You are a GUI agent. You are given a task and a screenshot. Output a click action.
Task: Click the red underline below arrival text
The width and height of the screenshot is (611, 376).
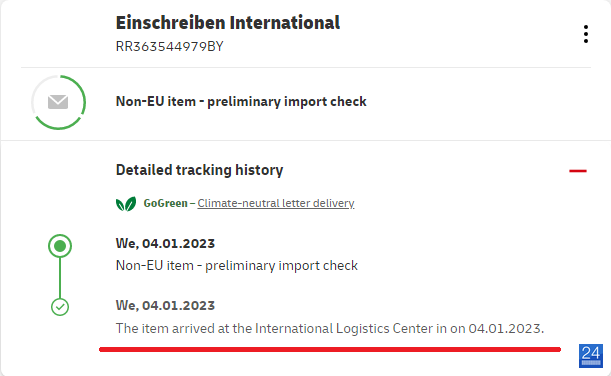(330, 350)
